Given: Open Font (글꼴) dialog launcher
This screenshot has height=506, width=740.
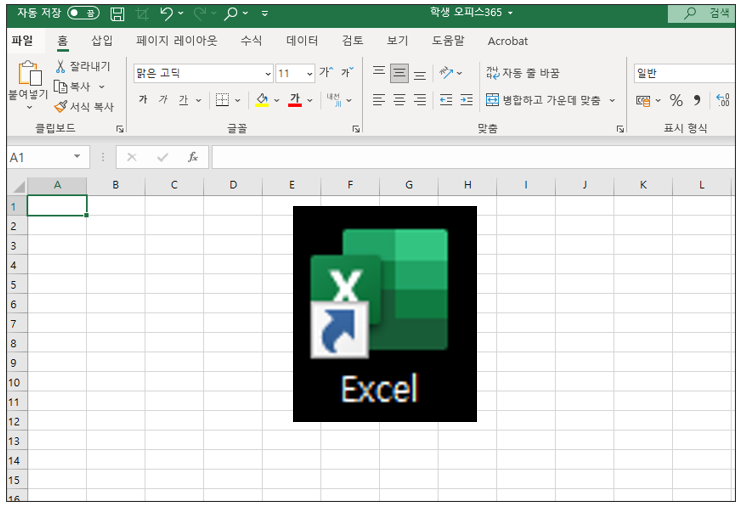Looking at the screenshot, I should pos(356,129).
